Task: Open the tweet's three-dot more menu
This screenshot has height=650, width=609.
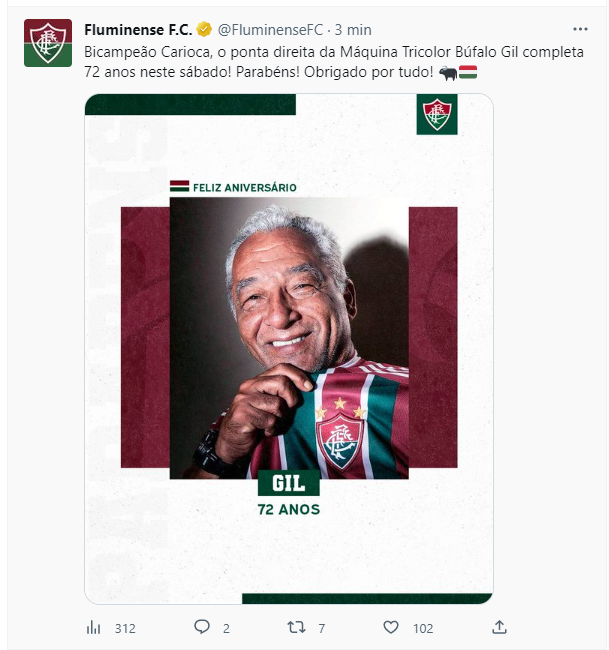Action: (580, 29)
